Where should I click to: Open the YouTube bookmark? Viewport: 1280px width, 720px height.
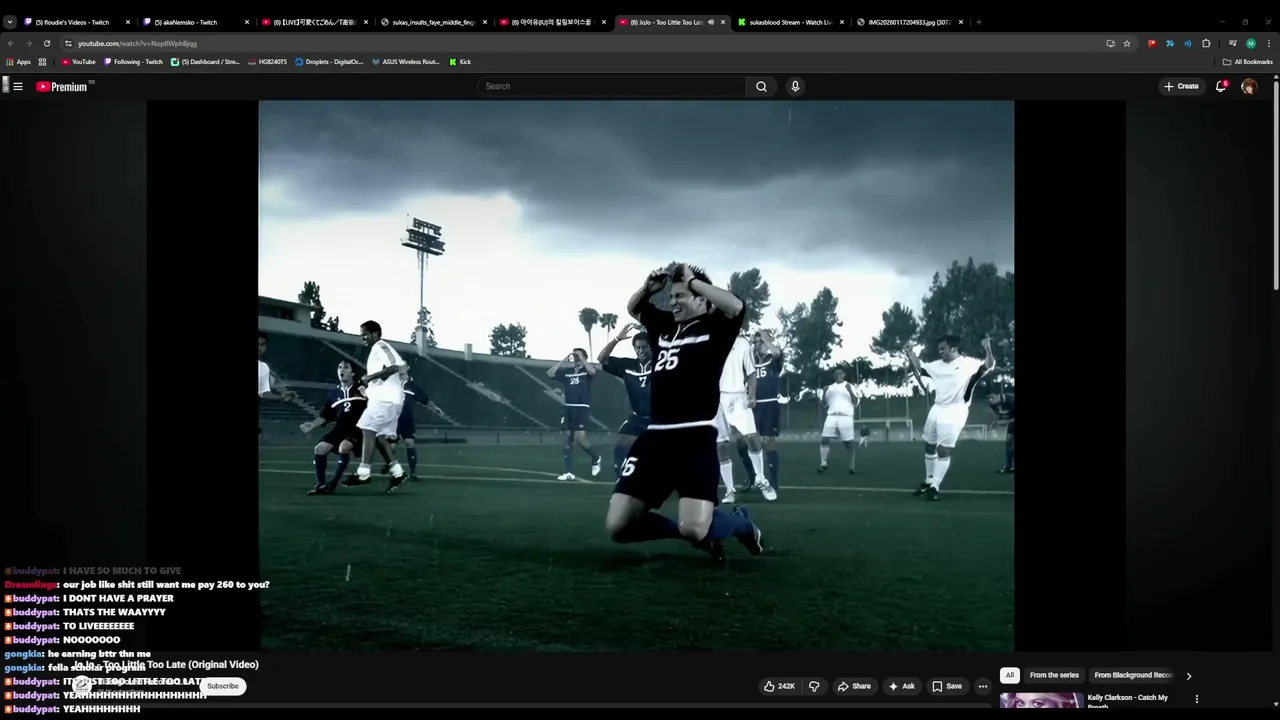click(78, 62)
